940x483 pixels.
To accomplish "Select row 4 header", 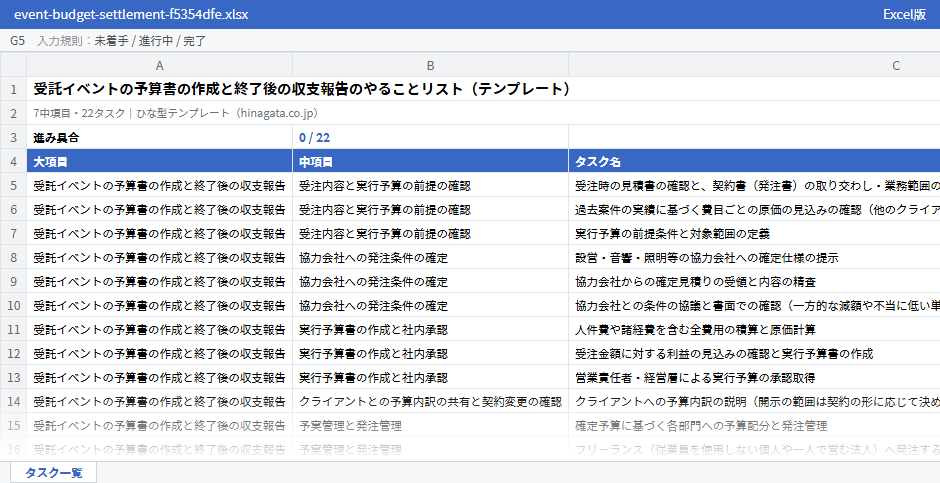I will (13, 161).
